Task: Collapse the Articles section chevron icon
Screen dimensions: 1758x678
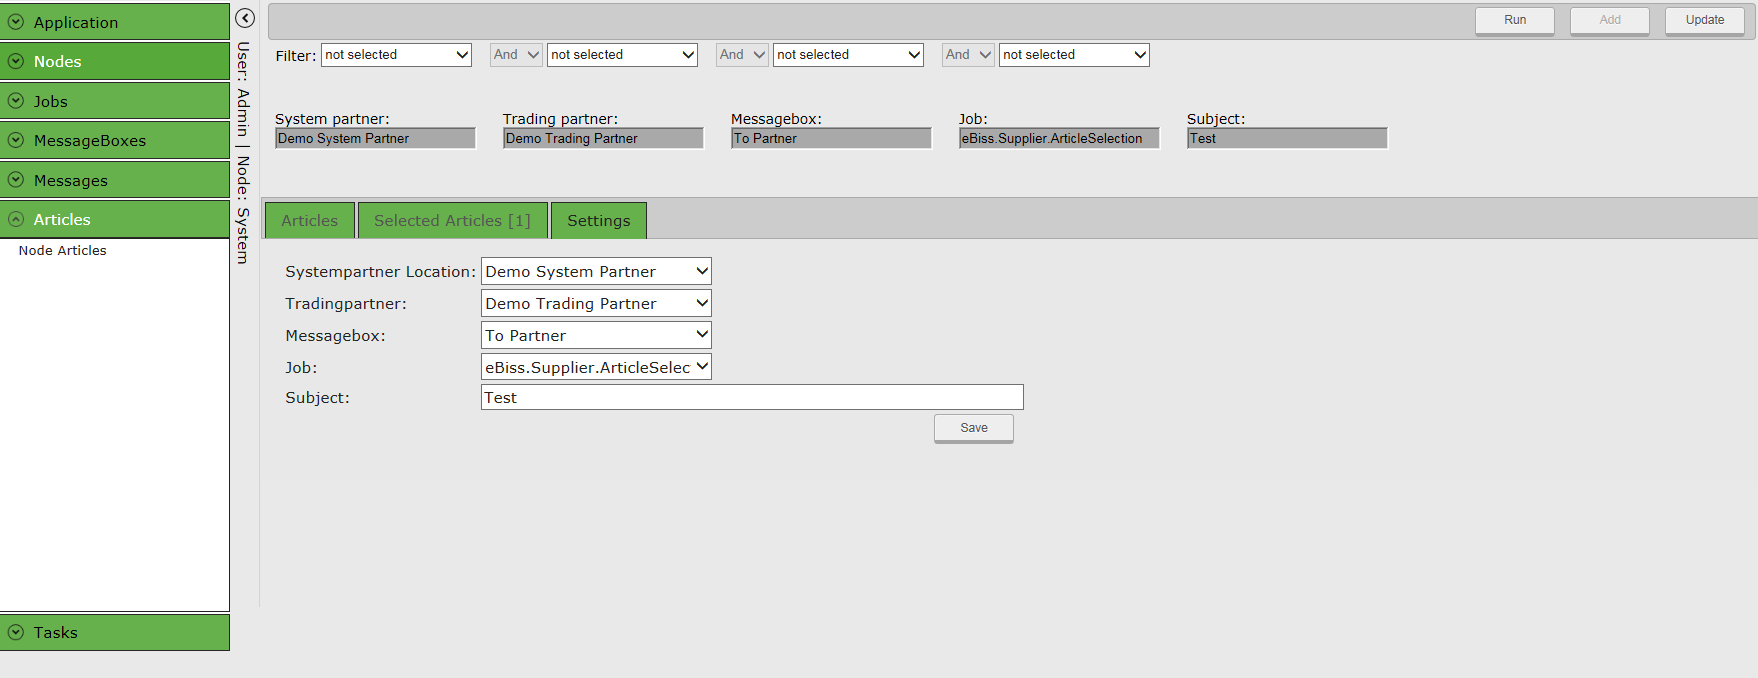Action: coord(16,219)
